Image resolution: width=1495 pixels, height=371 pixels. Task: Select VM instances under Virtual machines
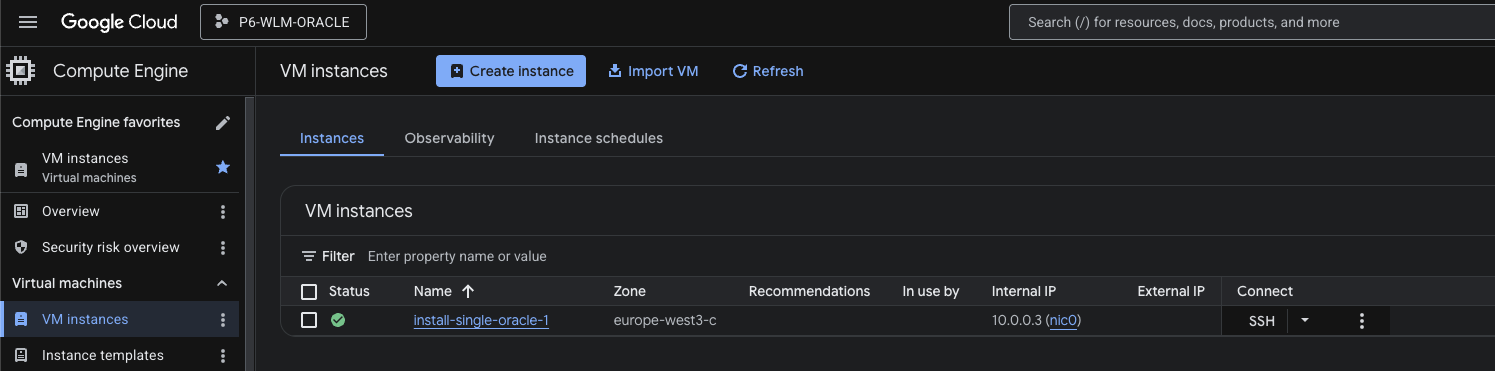coord(85,319)
